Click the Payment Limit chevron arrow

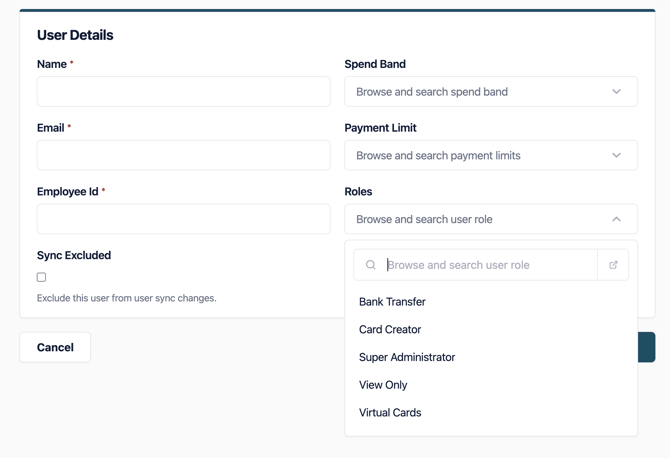tap(616, 156)
